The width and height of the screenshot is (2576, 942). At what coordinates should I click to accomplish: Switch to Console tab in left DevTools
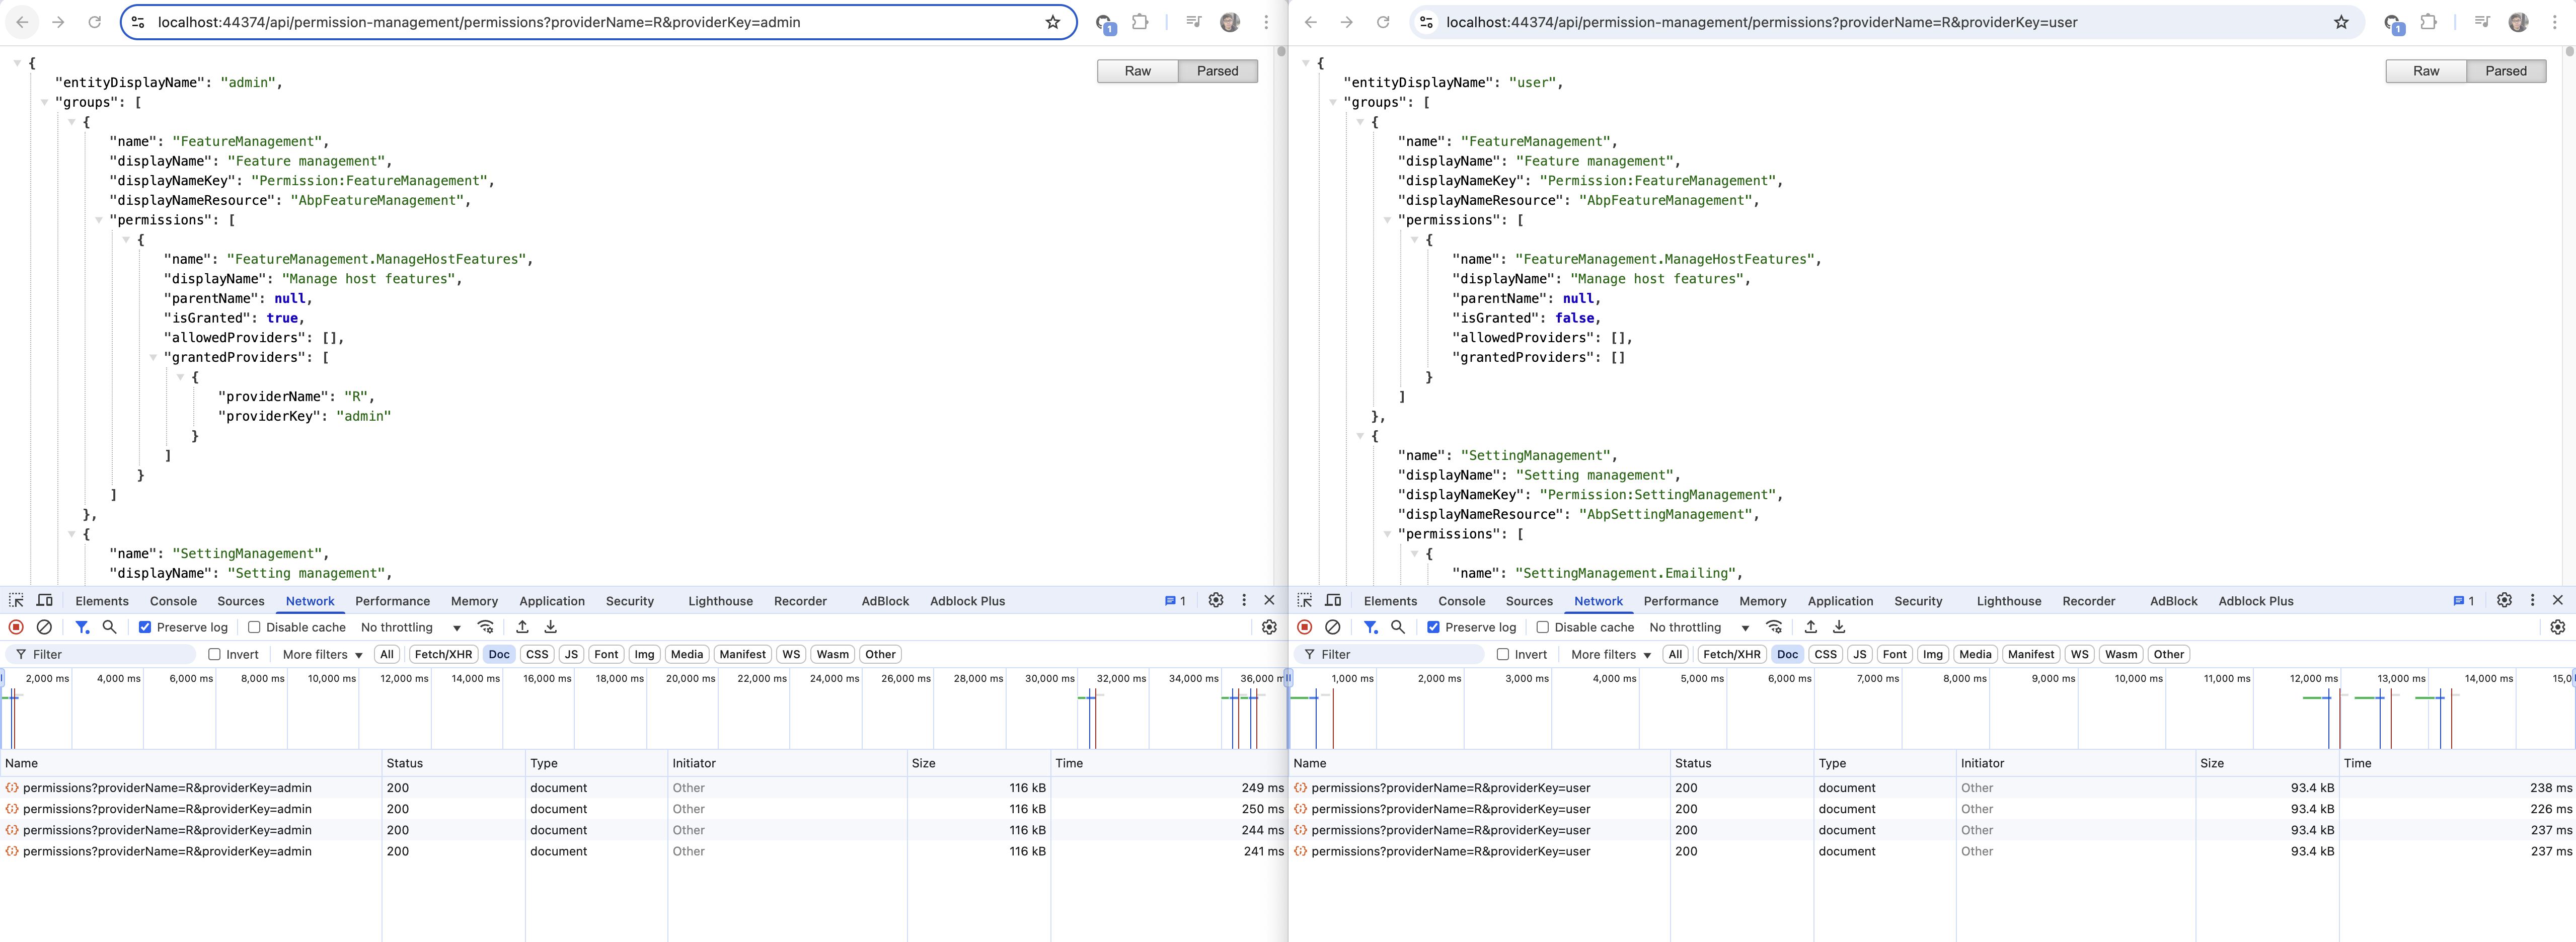point(173,601)
